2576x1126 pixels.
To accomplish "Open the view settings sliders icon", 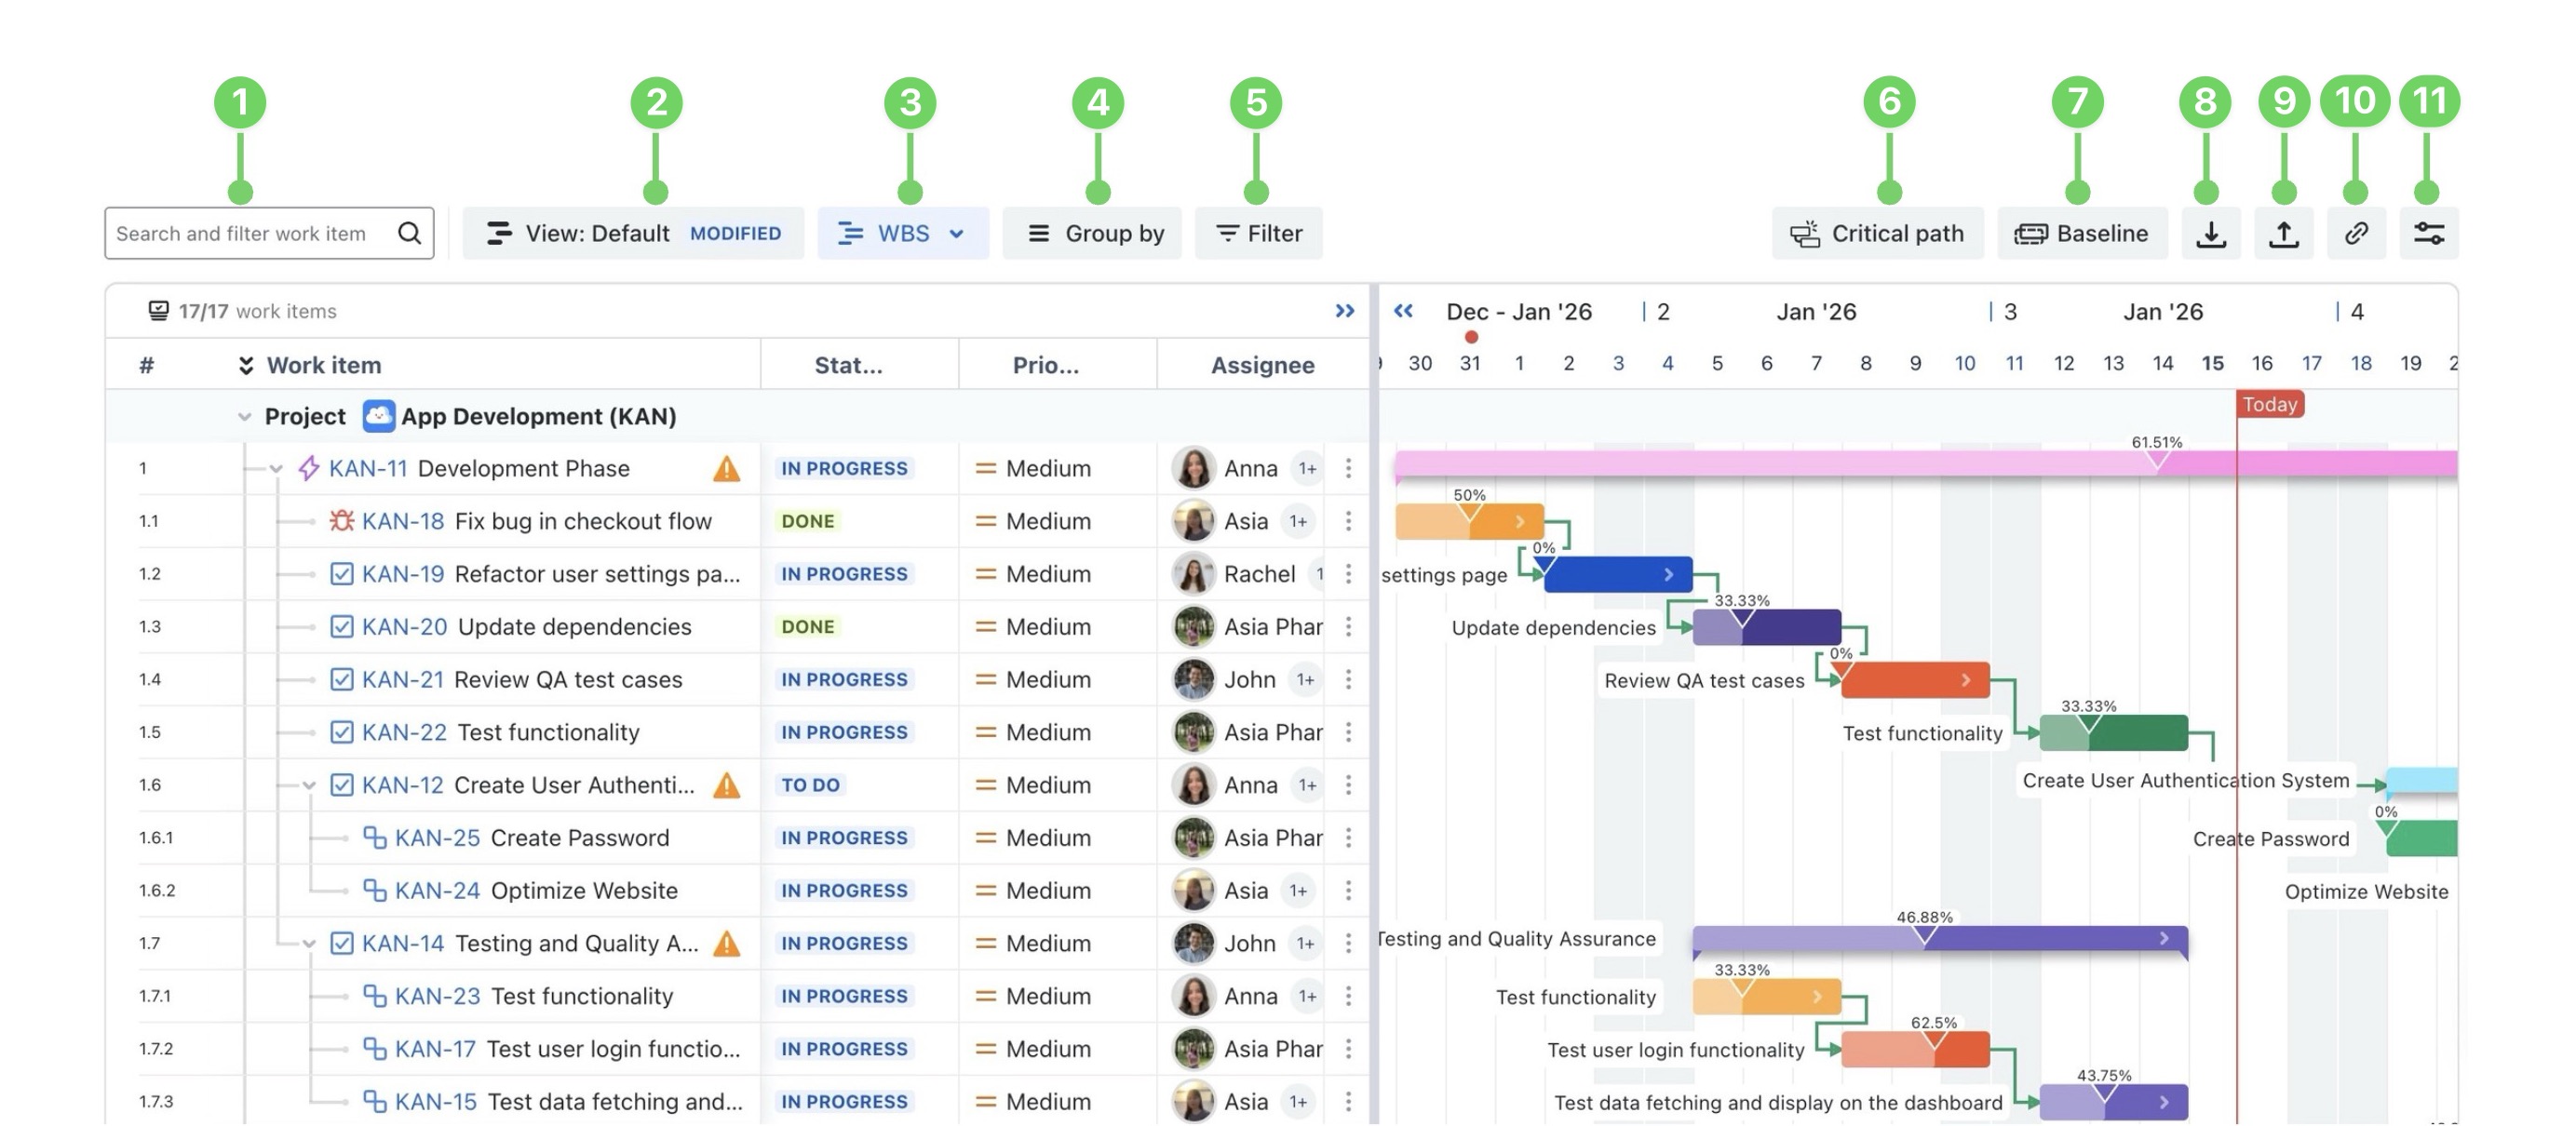I will click(x=2429, y=234).
